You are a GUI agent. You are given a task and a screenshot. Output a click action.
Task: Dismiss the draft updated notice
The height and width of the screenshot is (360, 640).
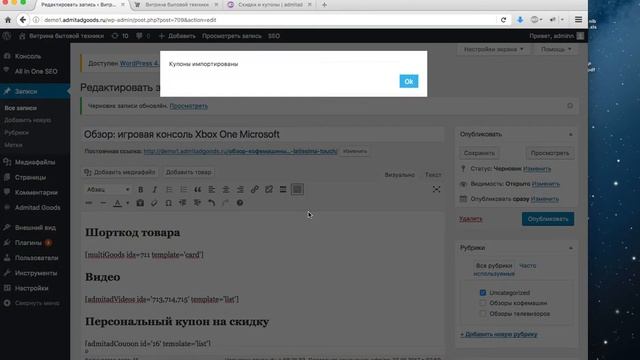570,106
